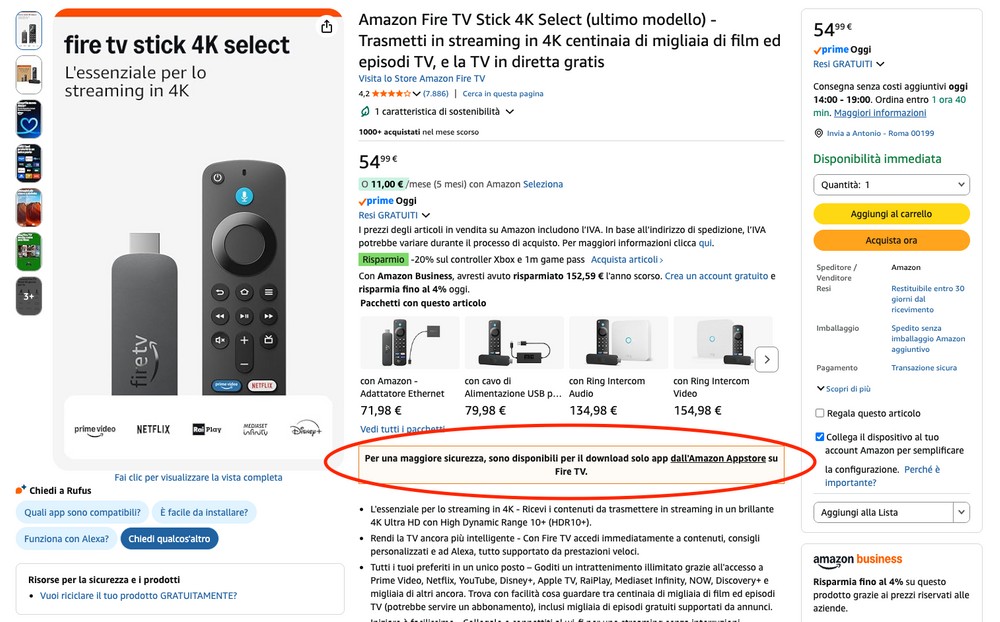Click the Amazon Business logo

857,560
